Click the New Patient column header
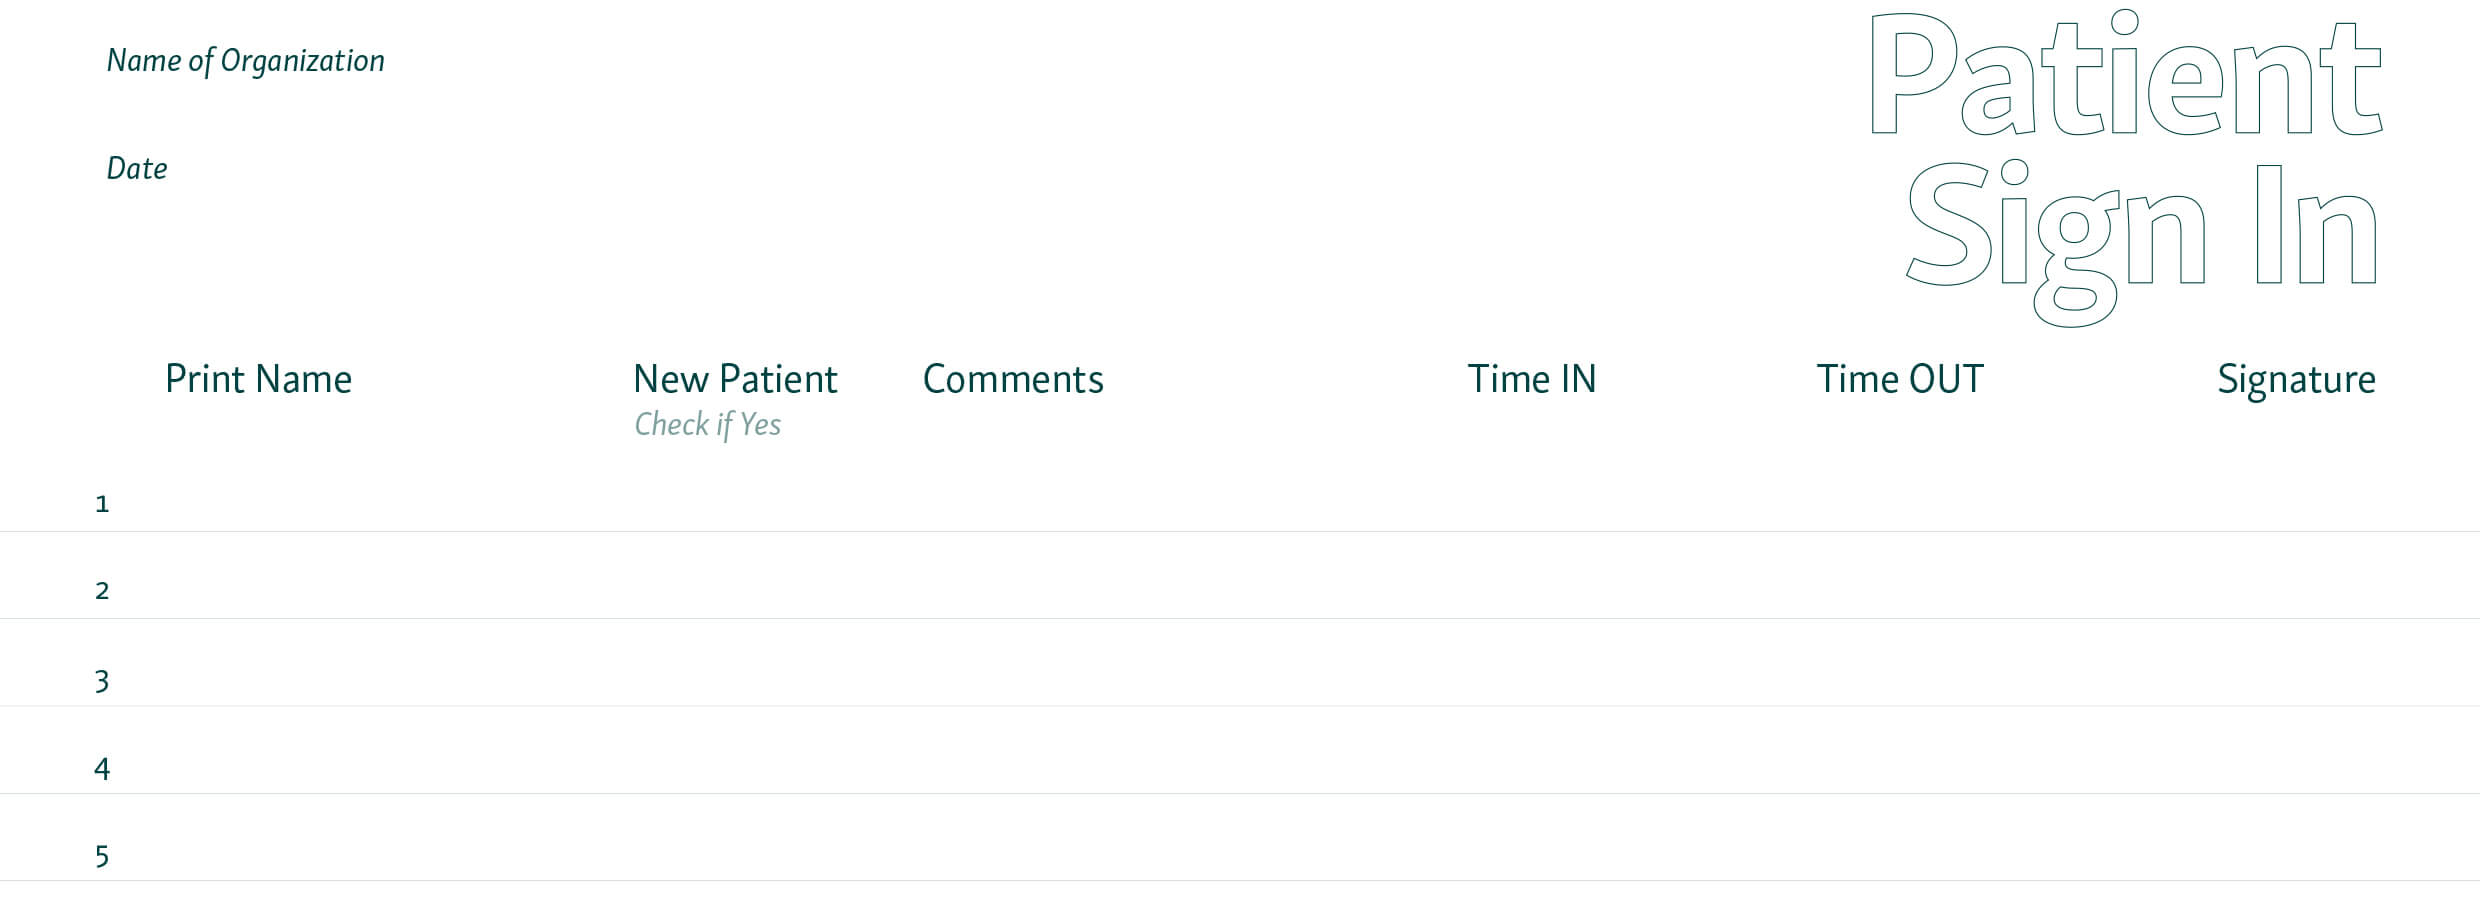 tap(735, 379)
